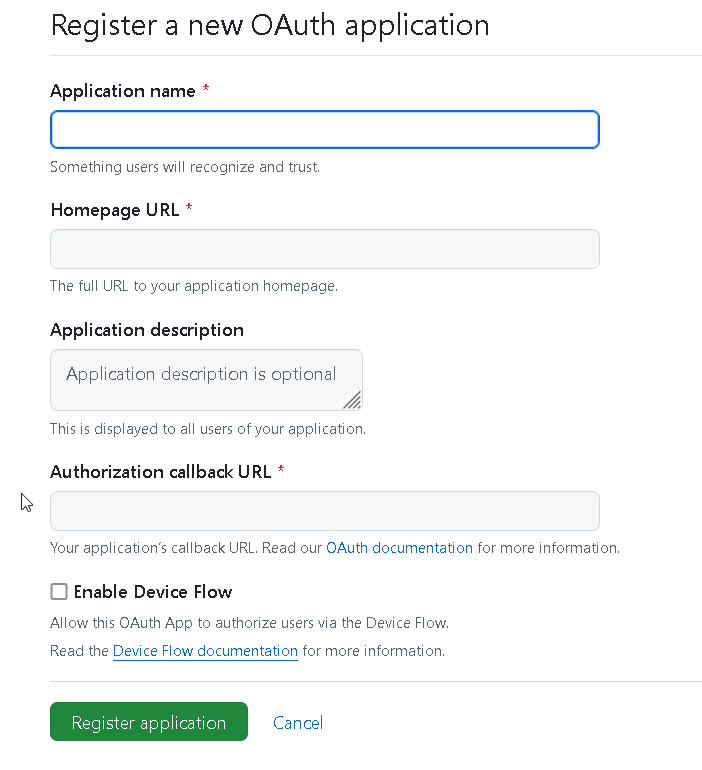
Task: Open the OAuth documentation link
Action: pyautogui.click(x=399, y=548)
